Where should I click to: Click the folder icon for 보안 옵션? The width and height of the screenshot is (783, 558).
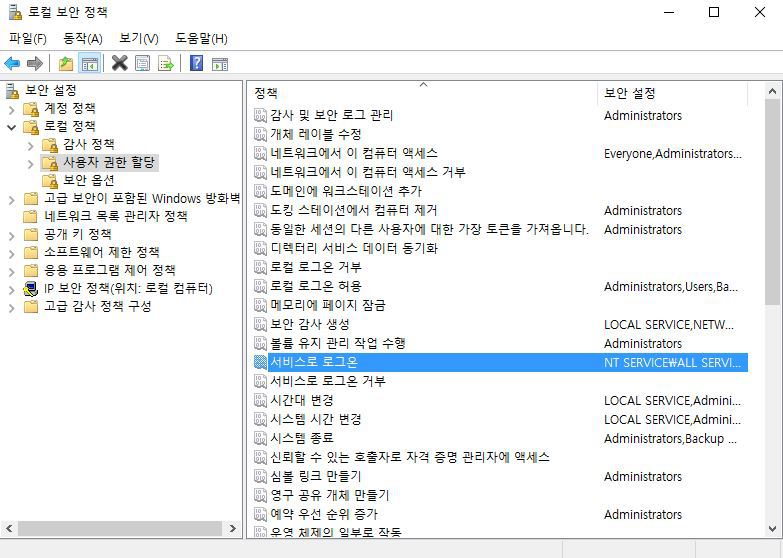click(50, 180)
